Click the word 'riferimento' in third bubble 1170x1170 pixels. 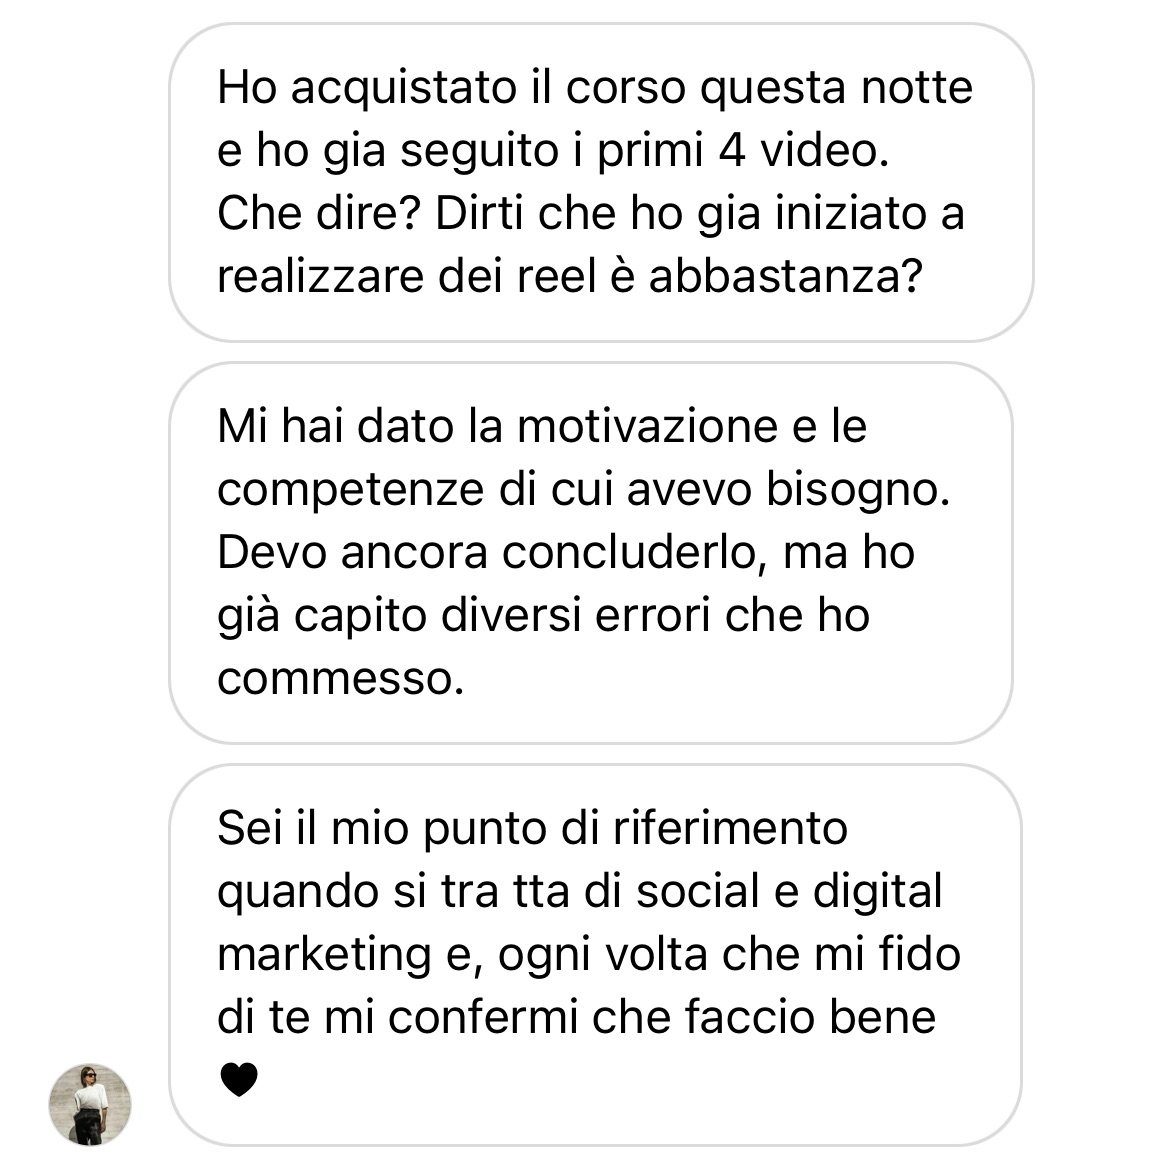(730, 828)
